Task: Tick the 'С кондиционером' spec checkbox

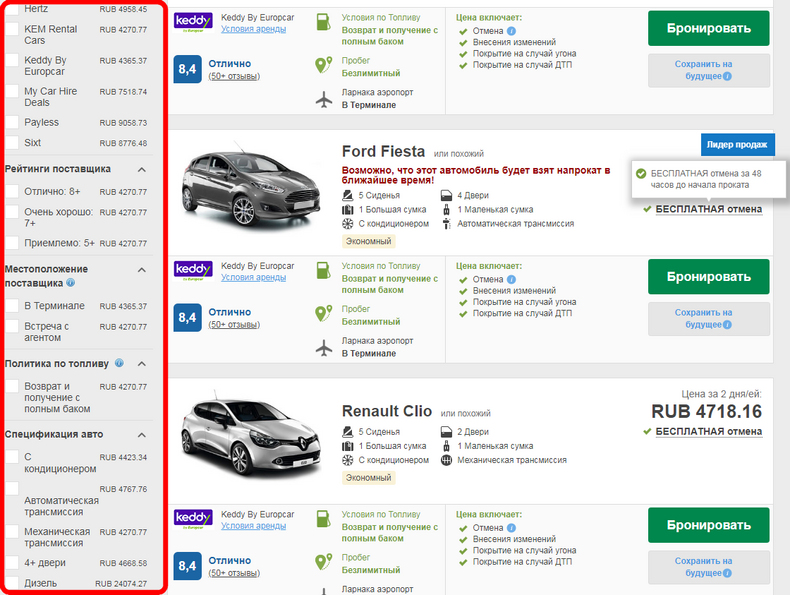Action: coord(12,457)
